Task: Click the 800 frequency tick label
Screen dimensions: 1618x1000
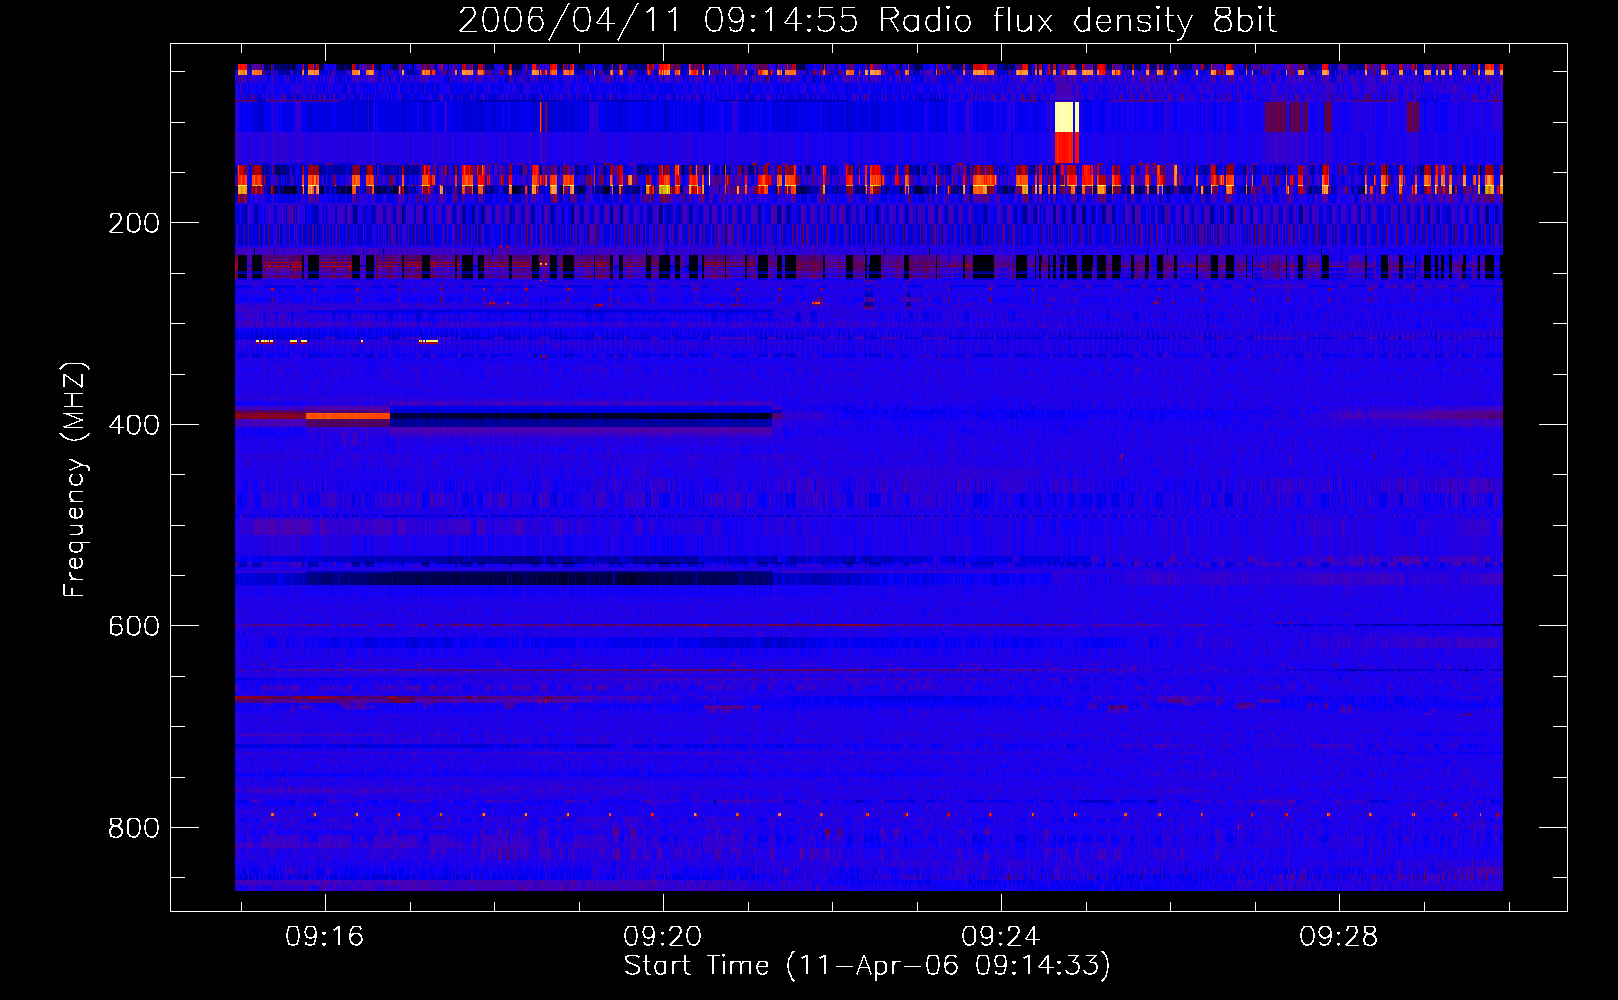Action: 134,828
